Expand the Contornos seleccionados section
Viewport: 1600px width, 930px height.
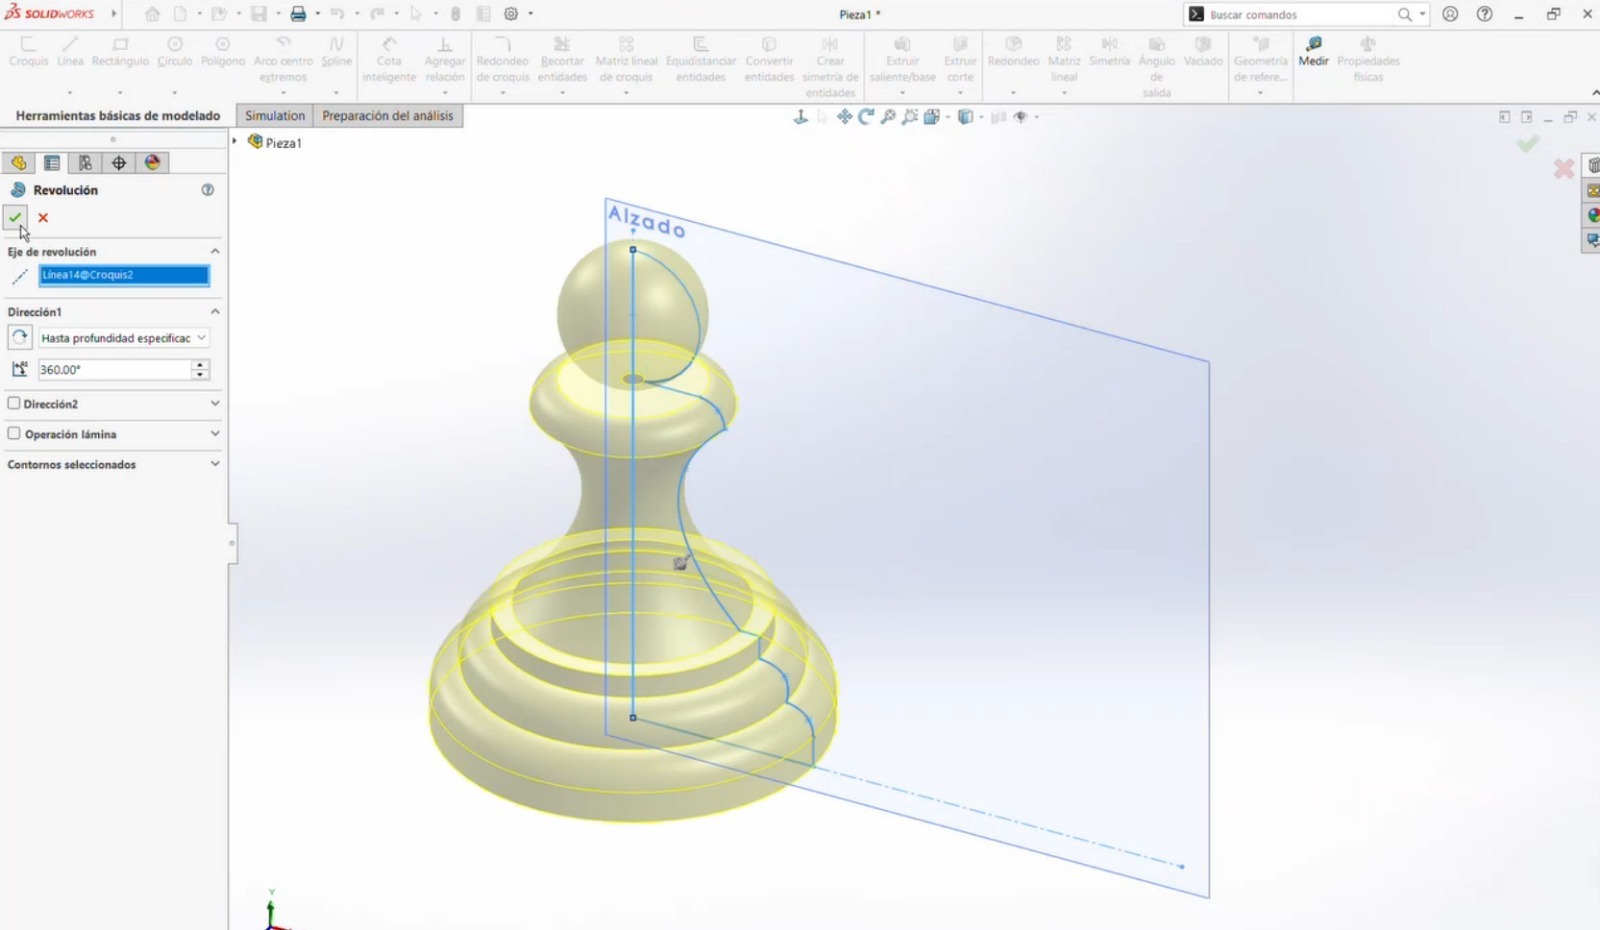point(214,463)
